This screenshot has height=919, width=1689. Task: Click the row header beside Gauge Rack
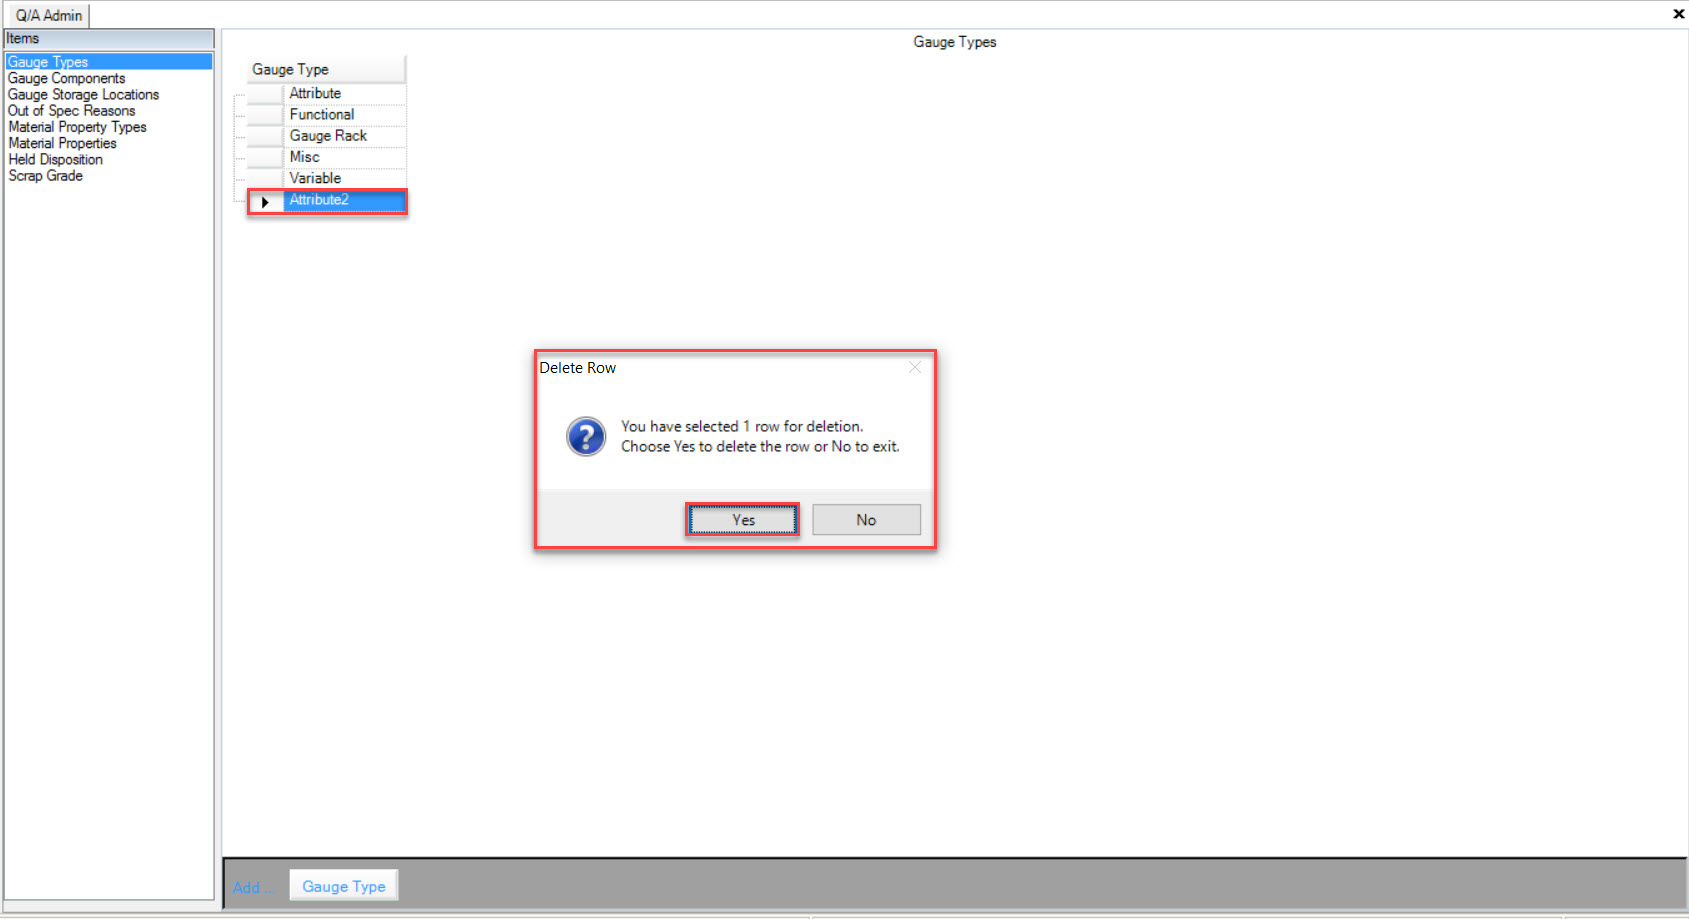[265, 135]
